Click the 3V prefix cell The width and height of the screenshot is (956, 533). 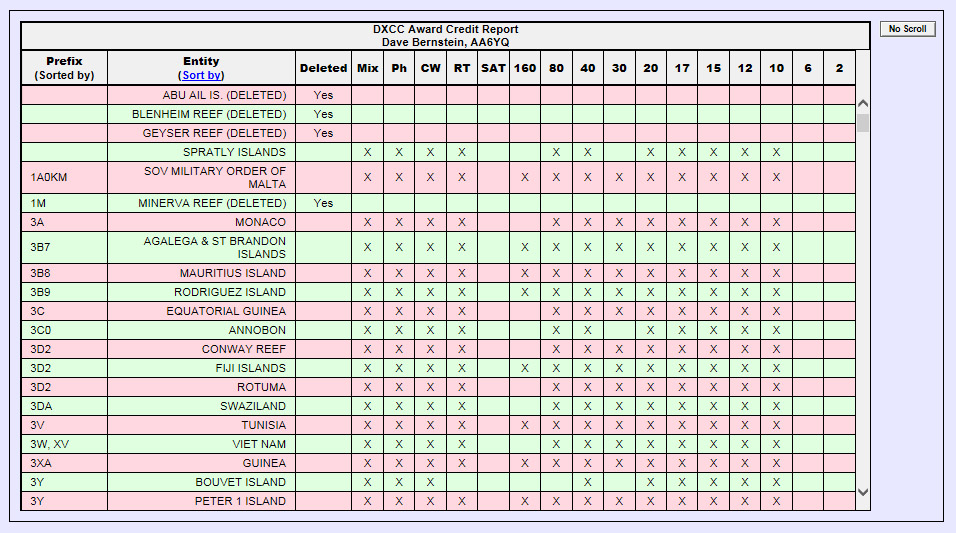pyautogui.click(x=64, y=424)
